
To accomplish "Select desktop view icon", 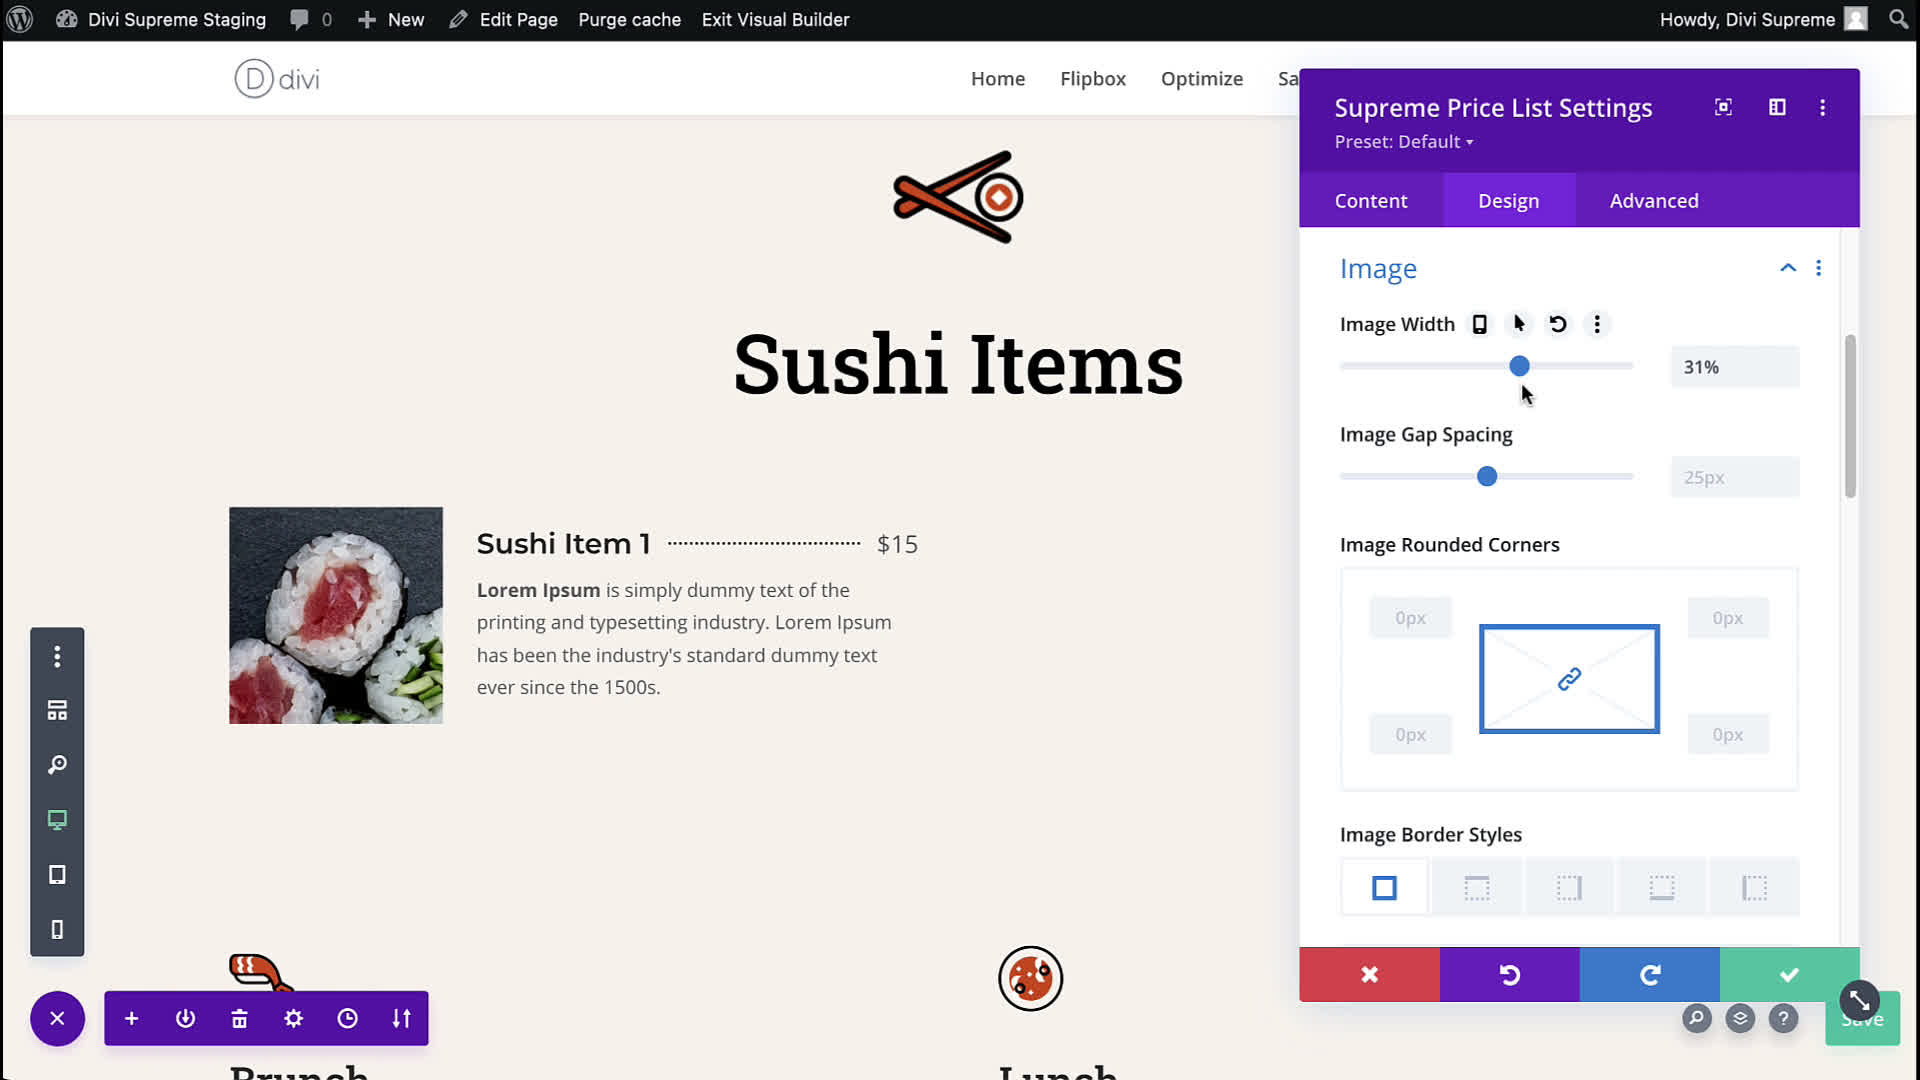I will (x=57, y=820).
